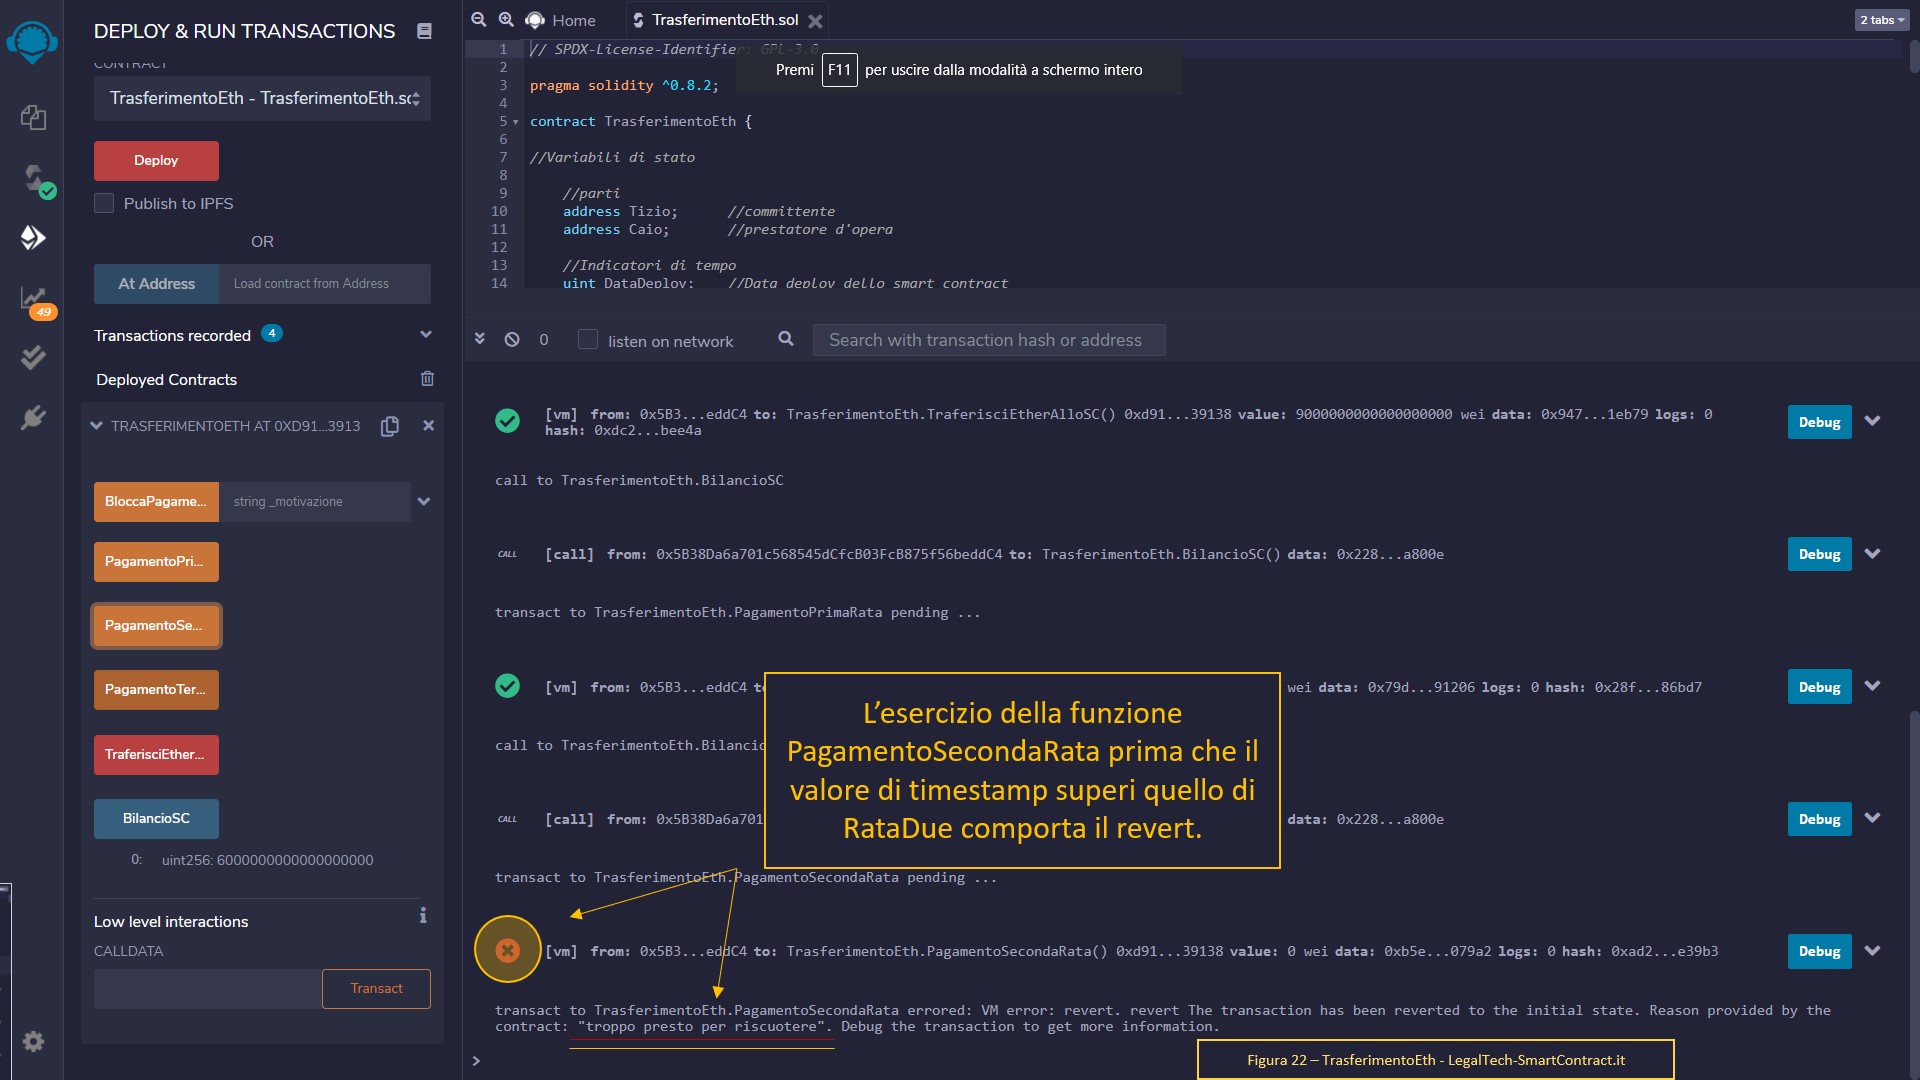Collapse the TRASFERIMENTOETH deployed contract

click(97, 426)
